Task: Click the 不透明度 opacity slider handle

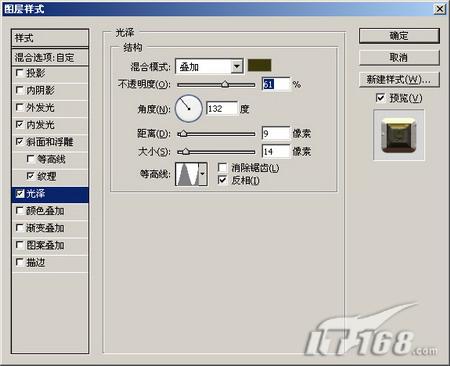Action: tap(225, 84)
